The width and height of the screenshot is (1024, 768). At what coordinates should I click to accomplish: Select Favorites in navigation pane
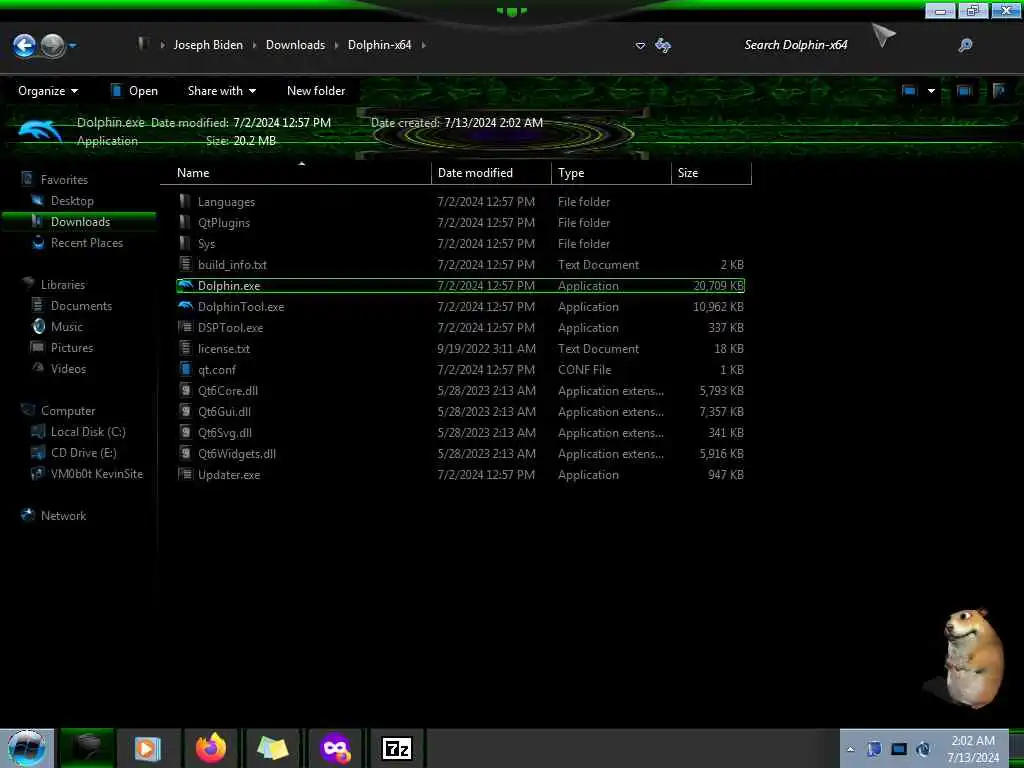(x=64, y=180)
